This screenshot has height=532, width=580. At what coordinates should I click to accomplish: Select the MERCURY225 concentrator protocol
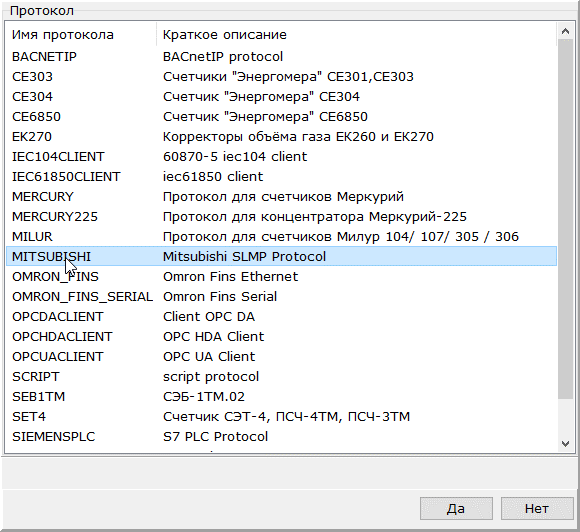point(281,216)
